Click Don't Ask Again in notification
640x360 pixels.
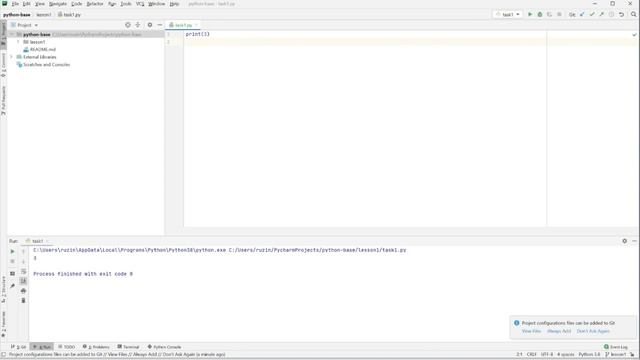pos(593,331)
